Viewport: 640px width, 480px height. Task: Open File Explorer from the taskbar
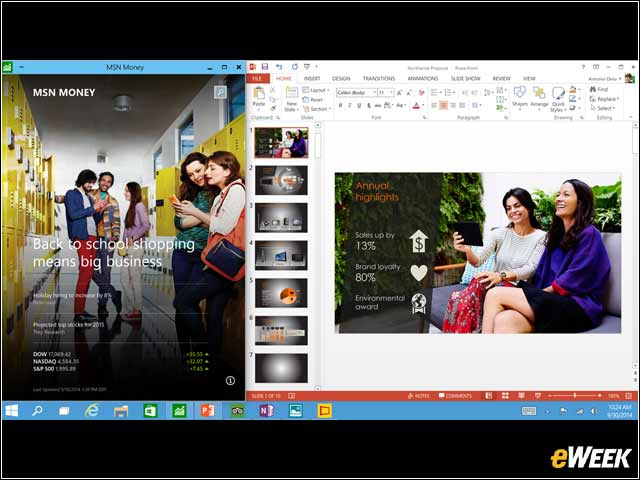coord(121,411)
